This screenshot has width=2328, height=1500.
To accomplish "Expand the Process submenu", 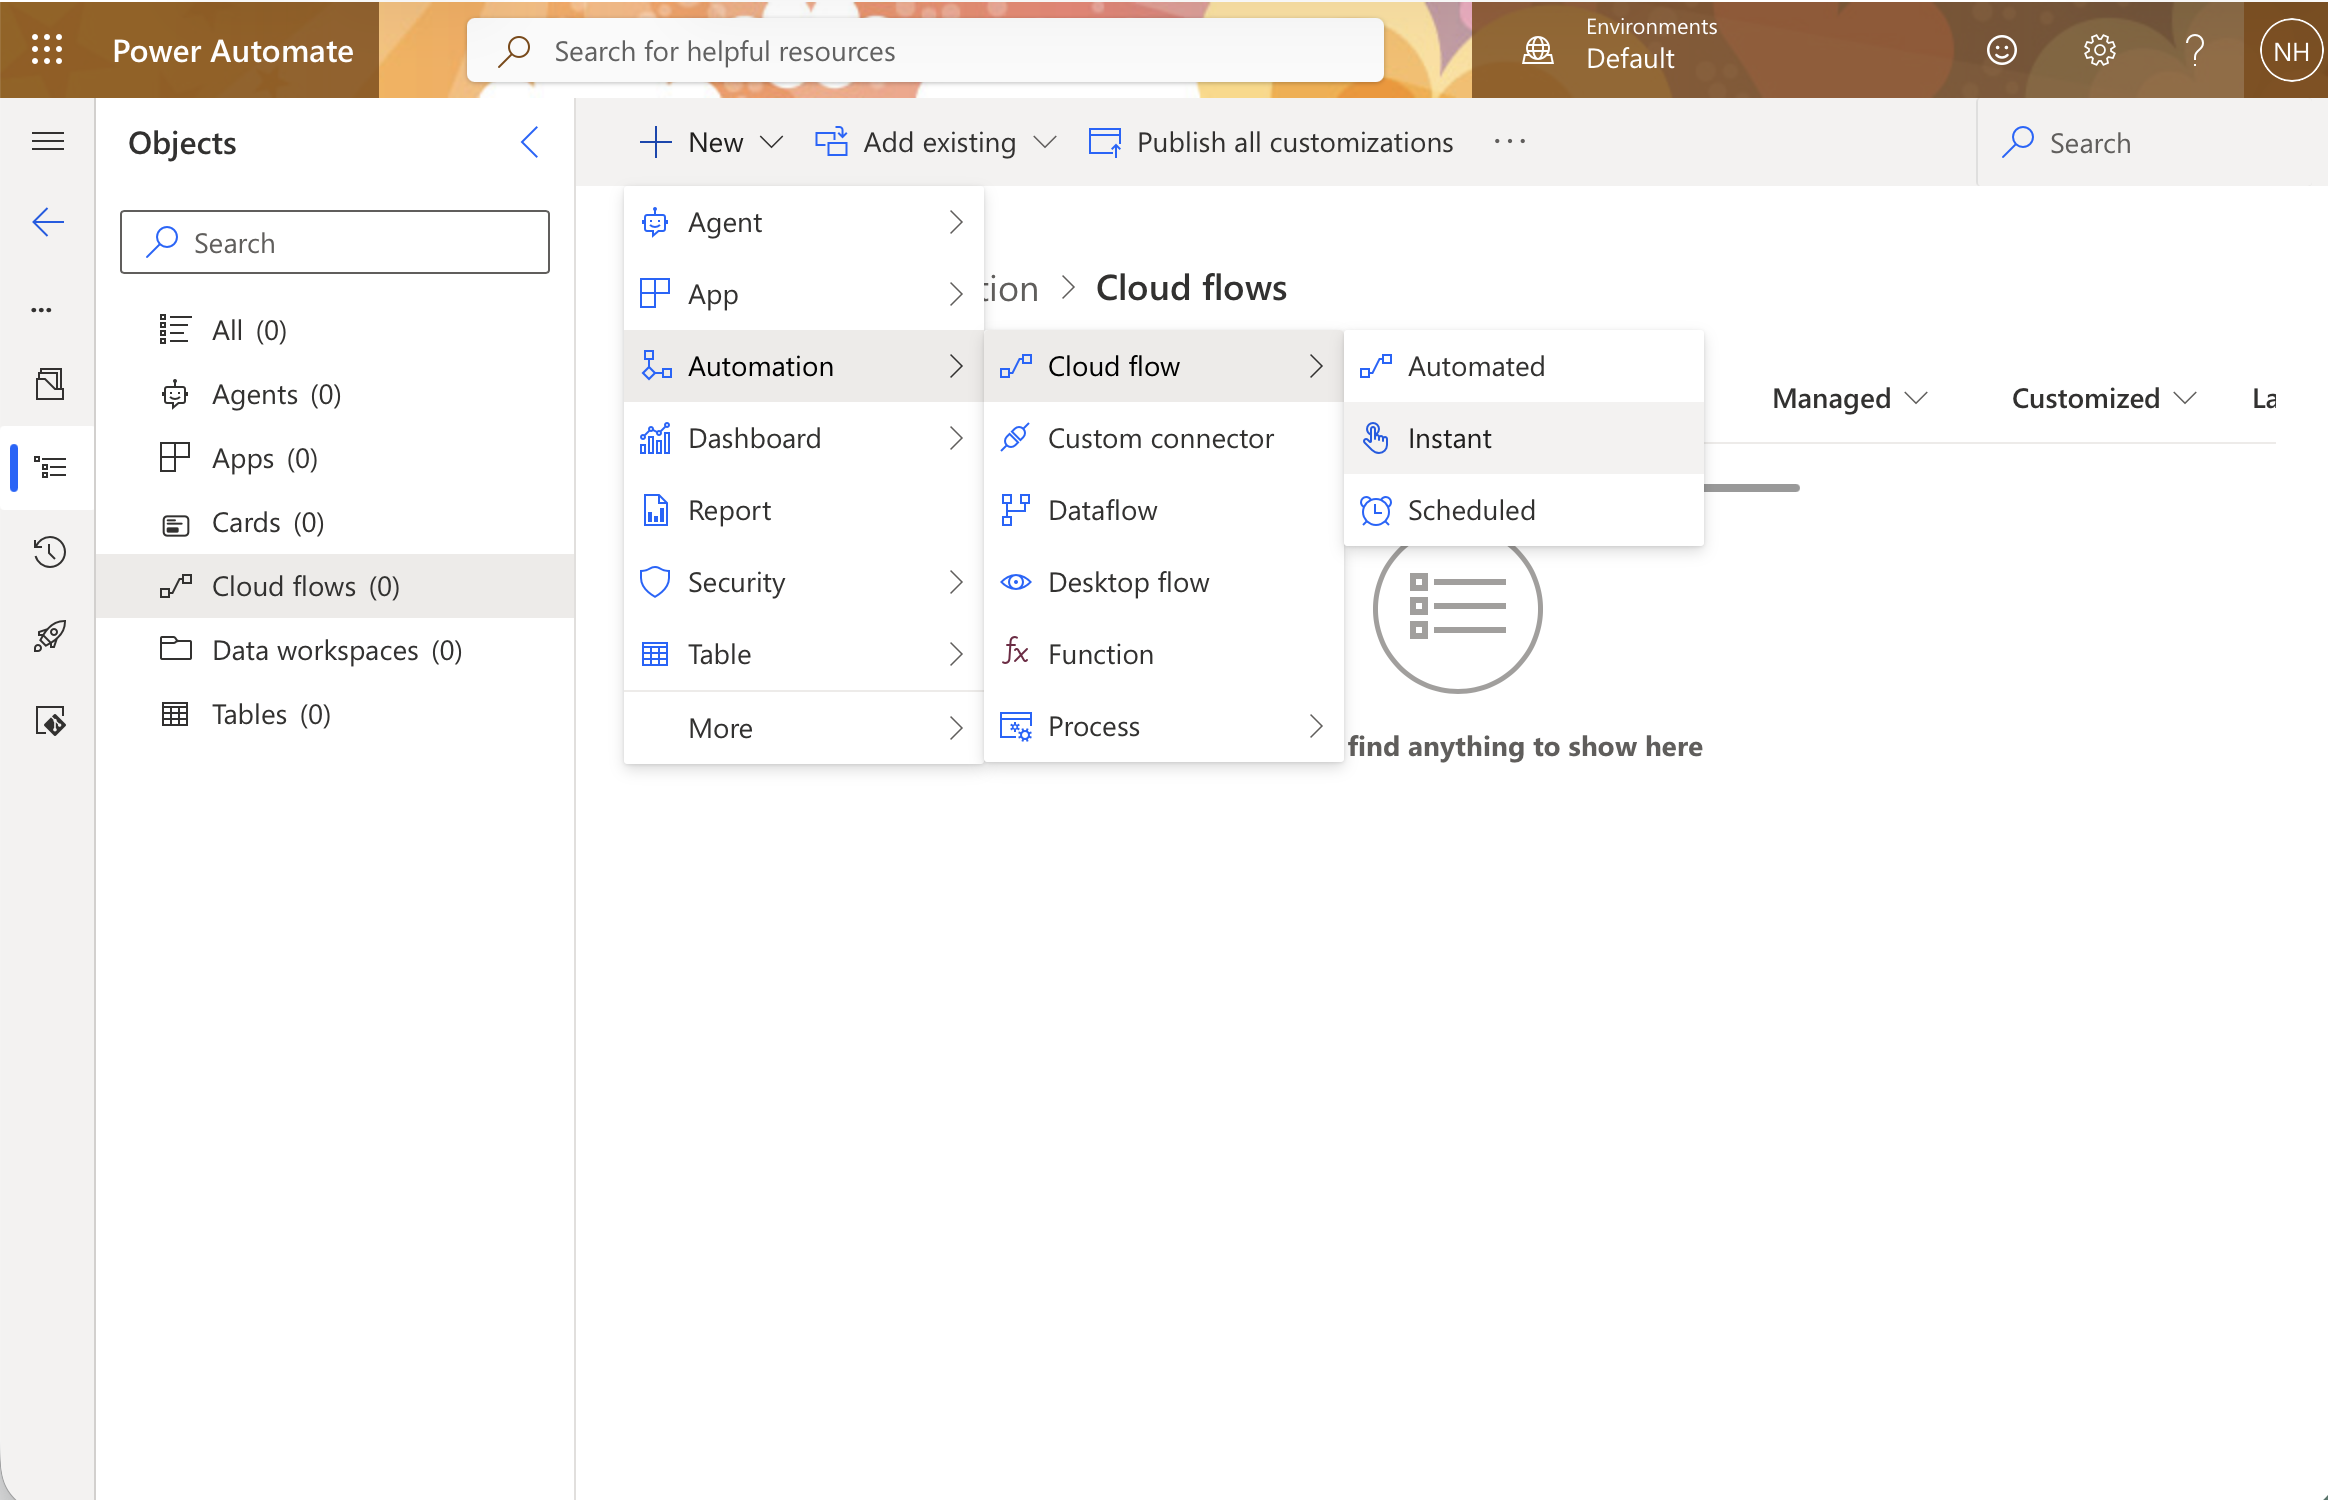I will [1164, 726].
